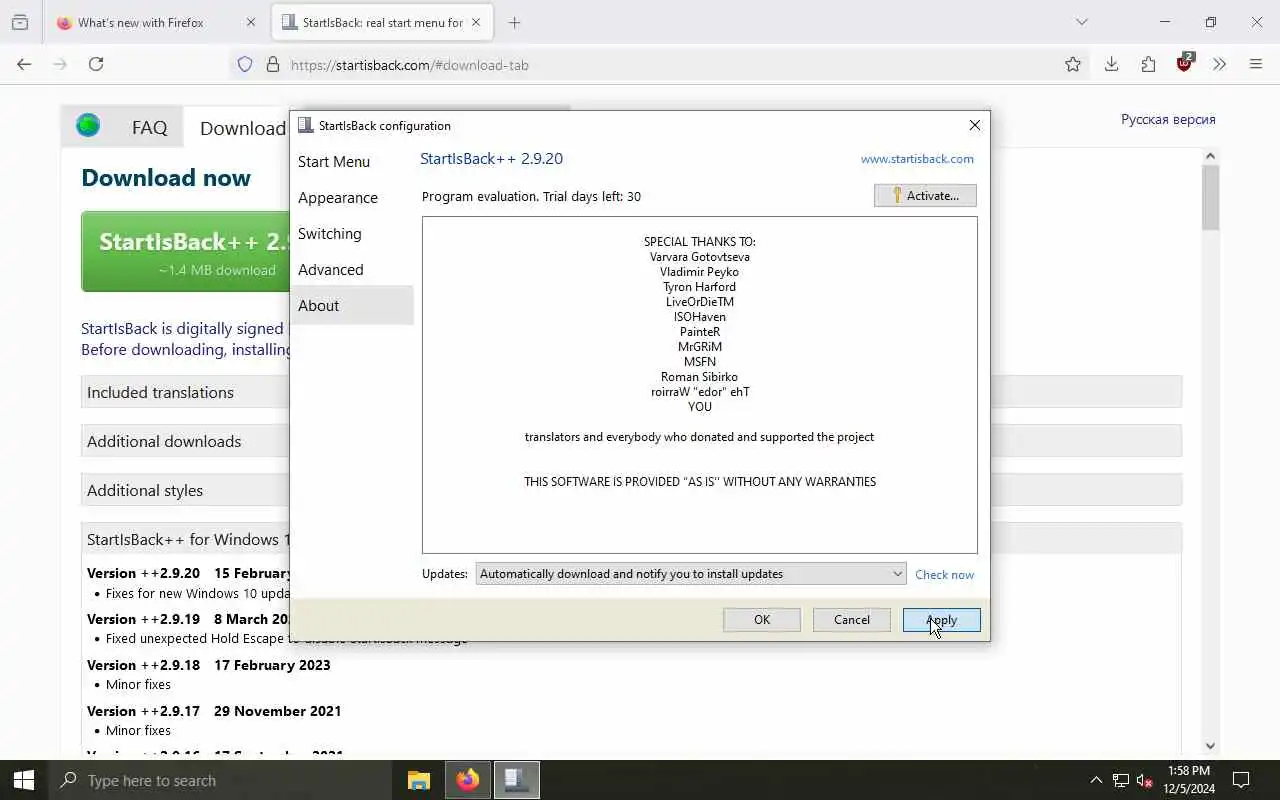This screenshot has height=800, width=1280.
Task: Open the Windows Start button
Action: [x=24, y=780]
